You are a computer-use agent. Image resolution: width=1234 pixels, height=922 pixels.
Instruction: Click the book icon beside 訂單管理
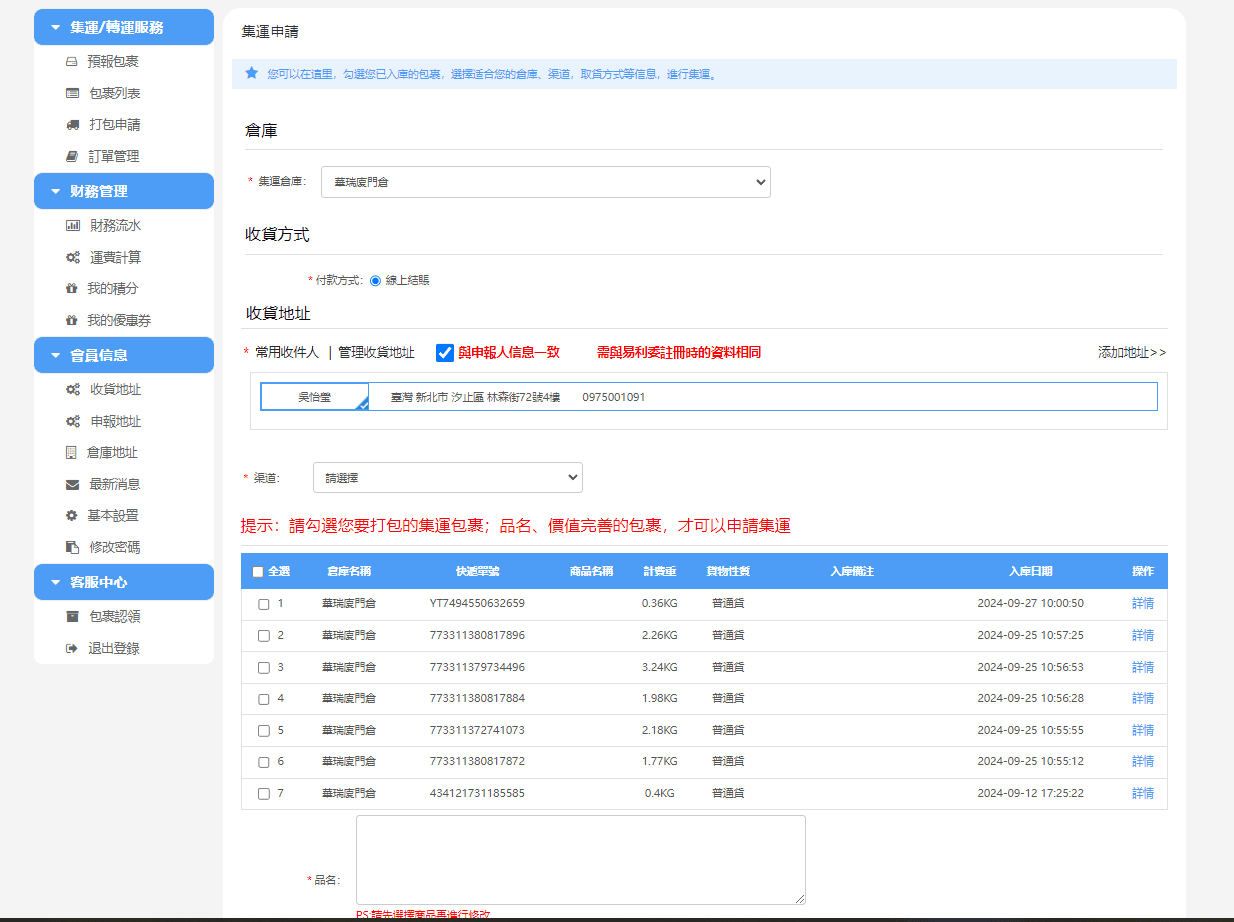[x=71, y=157]
